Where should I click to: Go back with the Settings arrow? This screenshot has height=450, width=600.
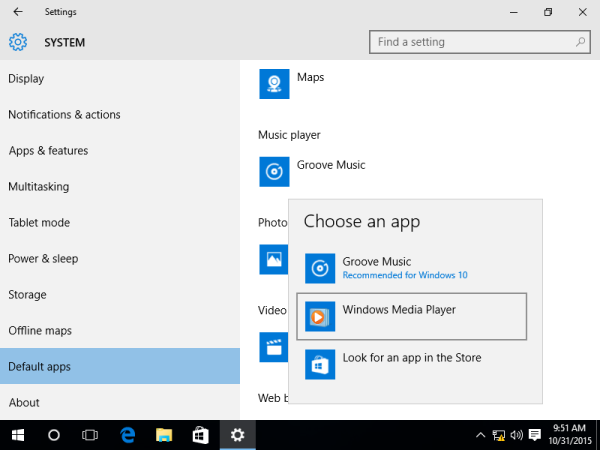click(x=18, y=12)
